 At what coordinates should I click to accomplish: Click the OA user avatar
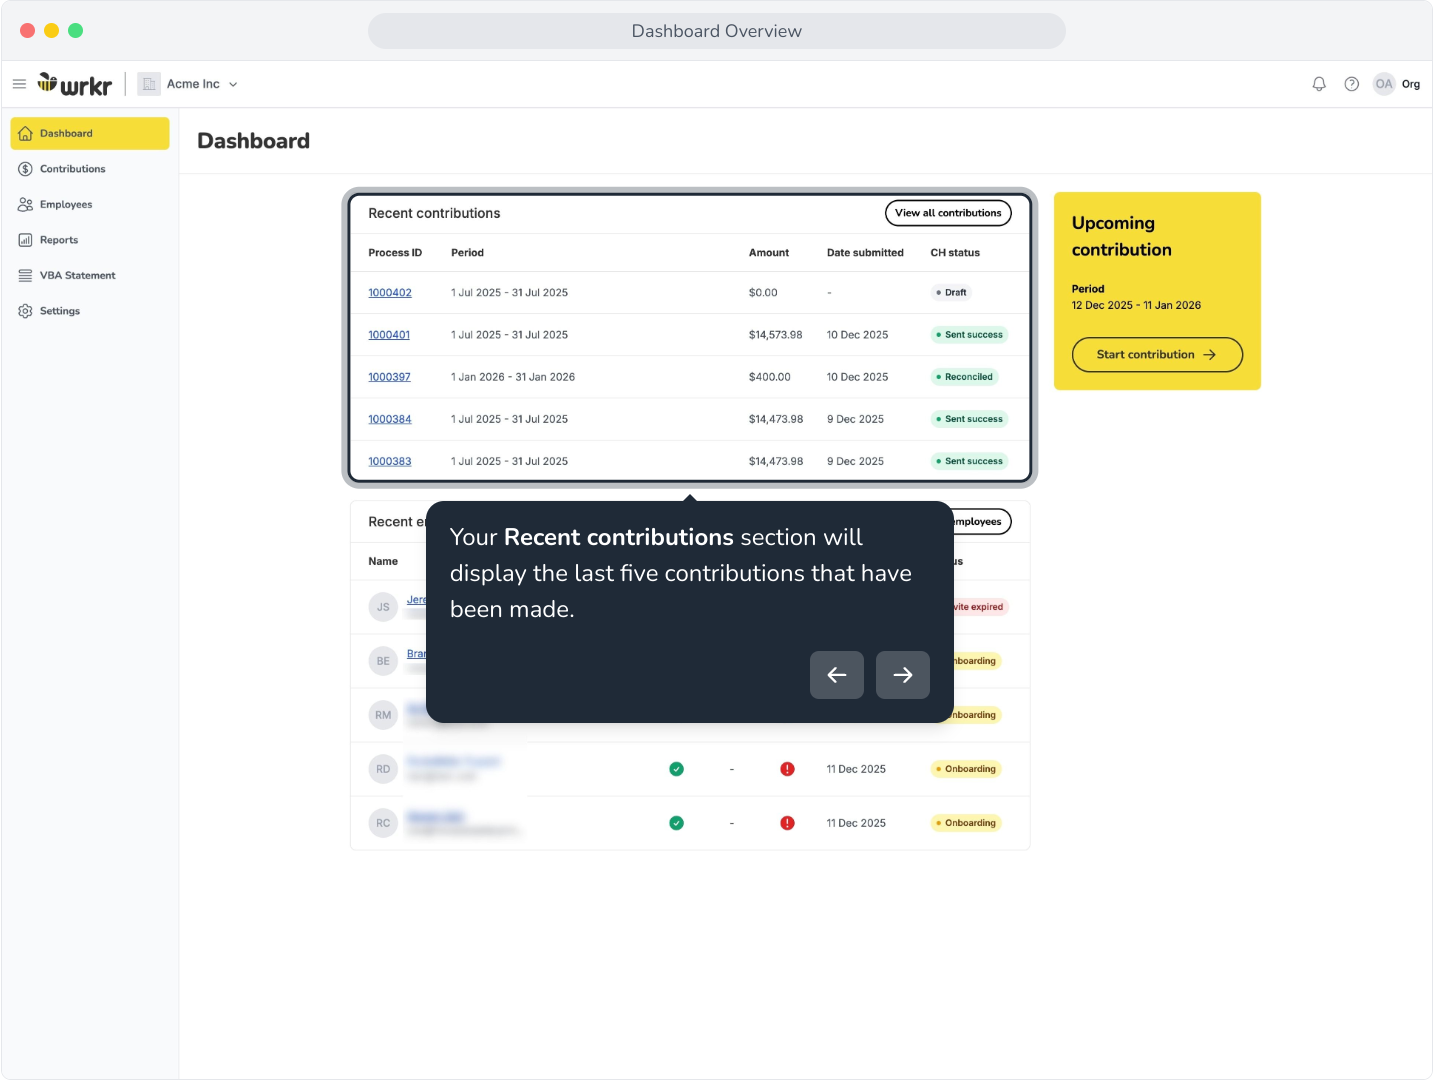pyautogui.click(x=1383, y=84)
